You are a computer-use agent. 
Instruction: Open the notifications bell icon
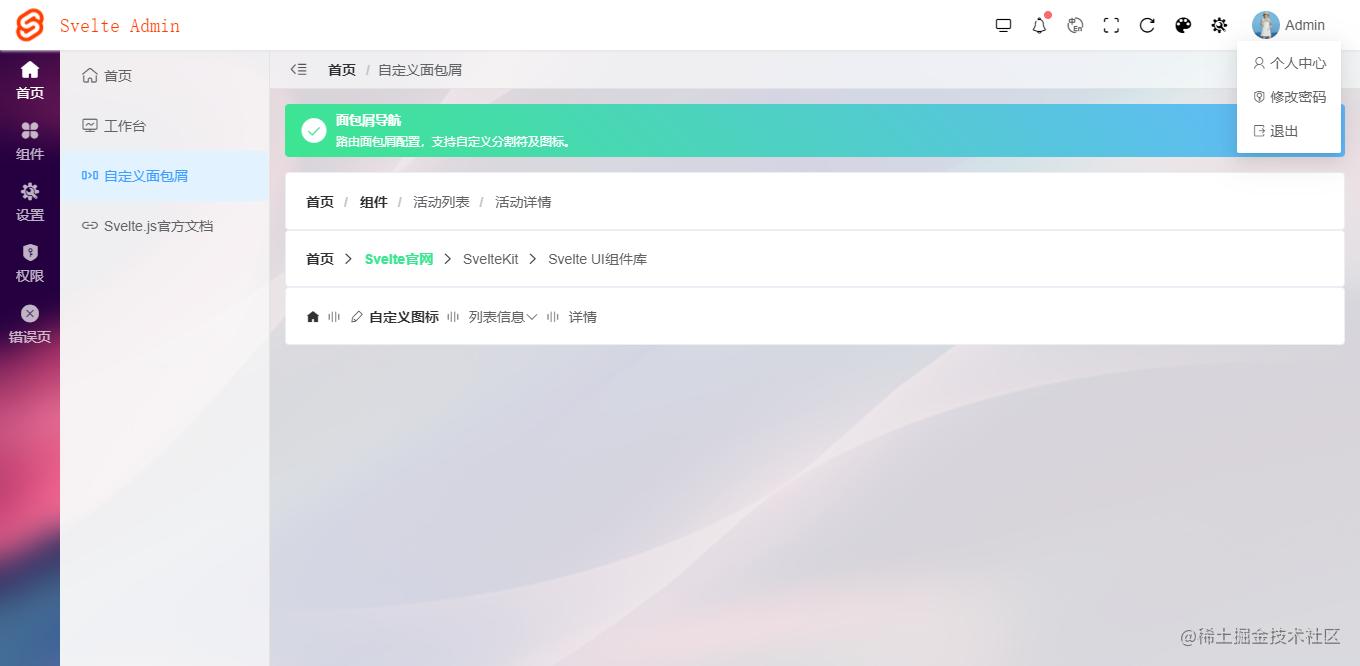tap(1039, 25)
